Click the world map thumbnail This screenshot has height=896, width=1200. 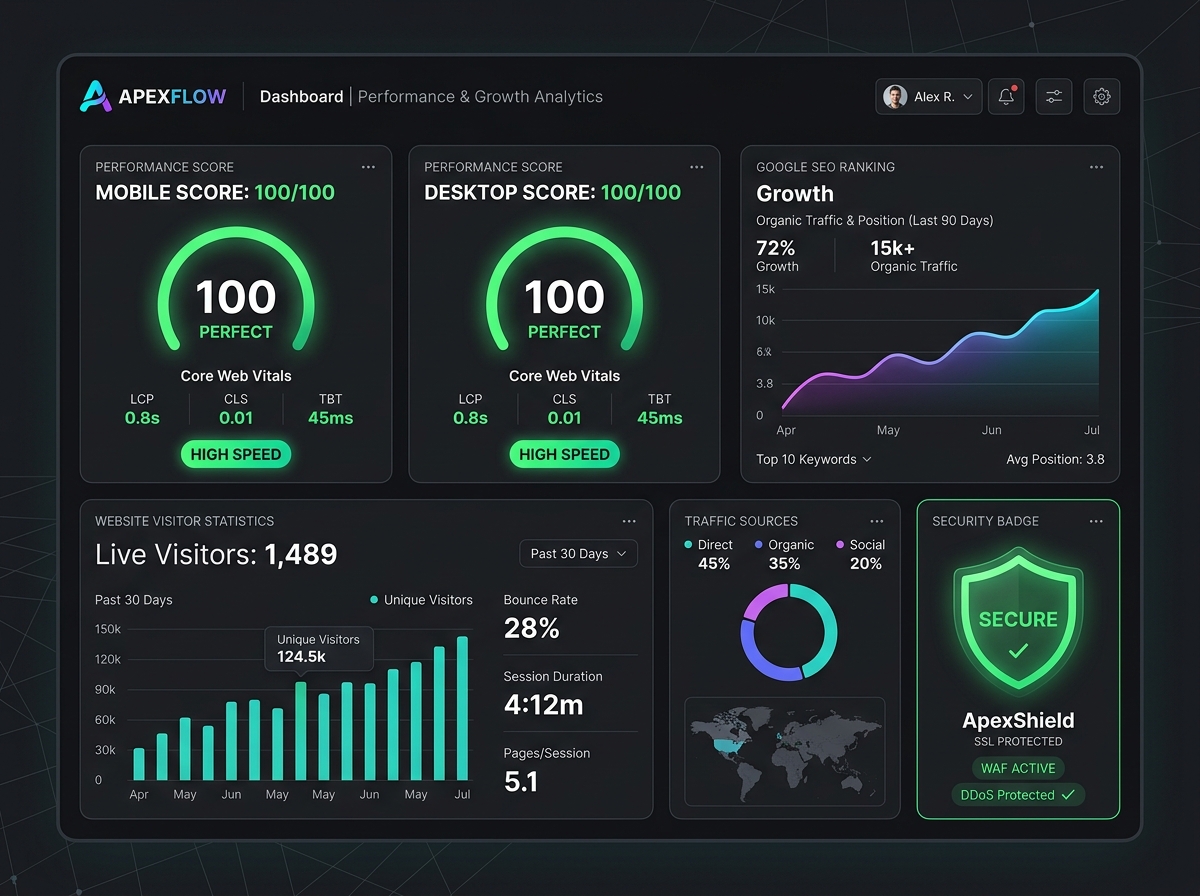click(x=785, y=751)
